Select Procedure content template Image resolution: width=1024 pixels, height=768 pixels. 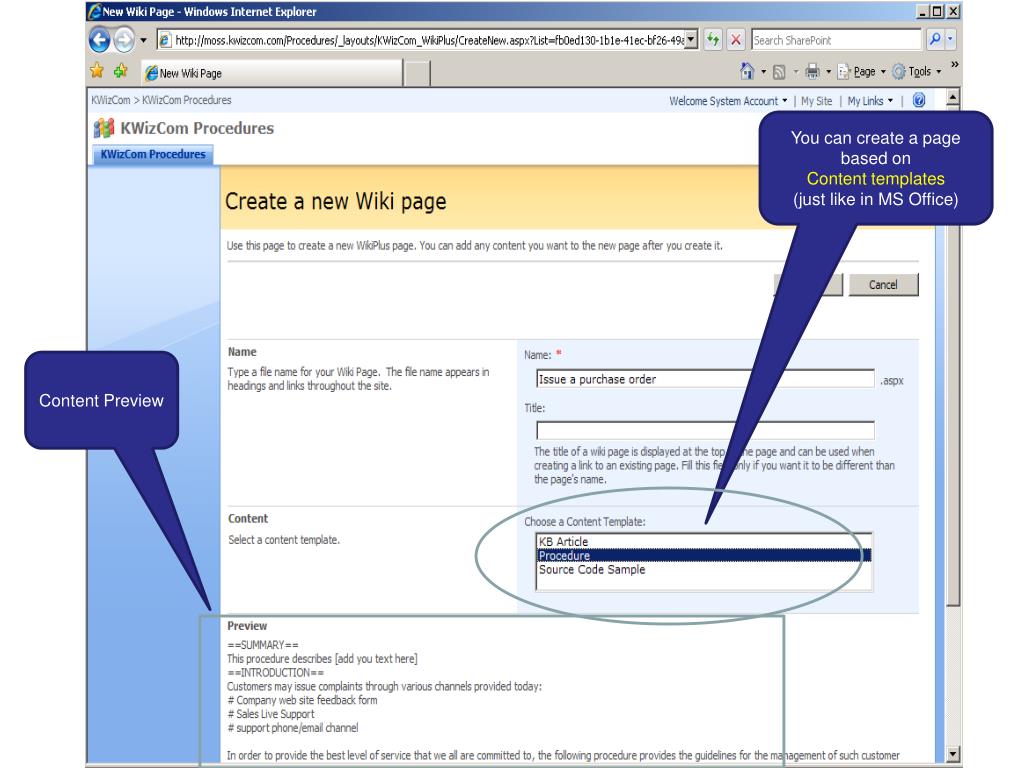(x=703, y=556)
